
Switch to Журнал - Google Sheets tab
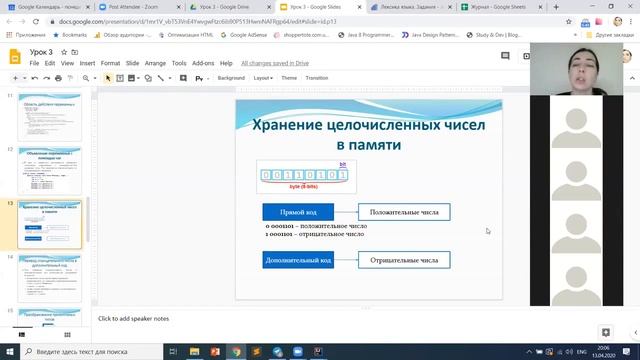pyautogui.click(x=502, y=7)
